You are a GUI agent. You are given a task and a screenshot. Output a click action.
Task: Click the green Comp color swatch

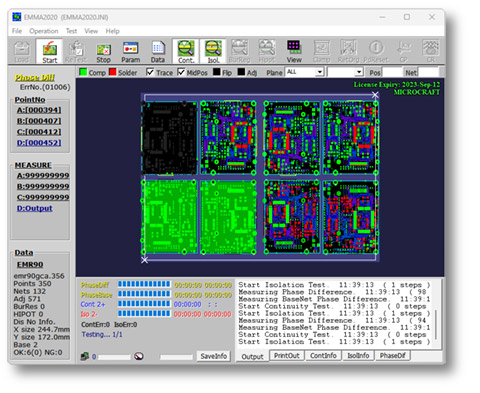[83, 72]
